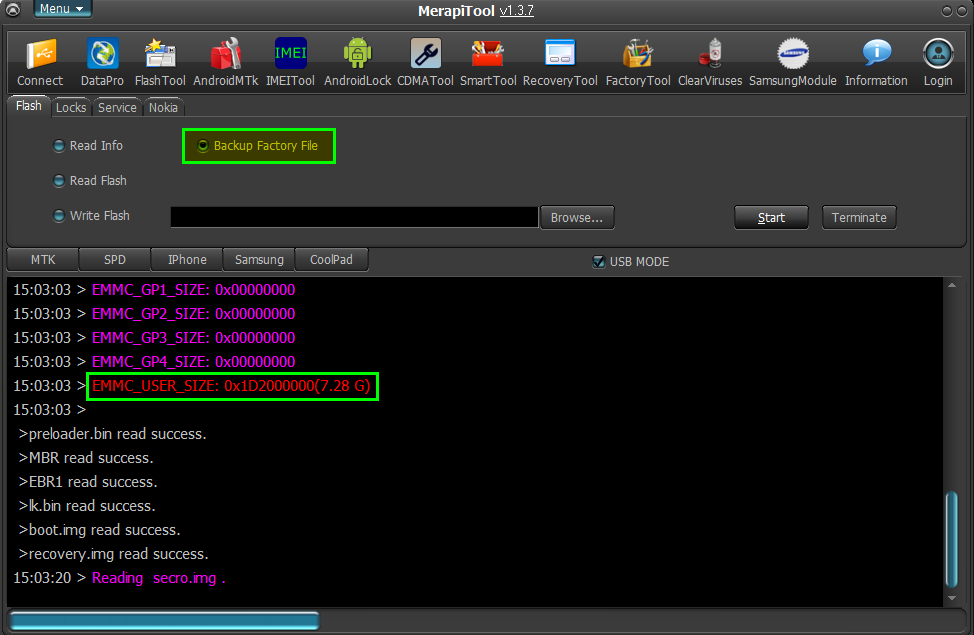Open the CDMATool wrench icon
974x635 pixels.
426,62
